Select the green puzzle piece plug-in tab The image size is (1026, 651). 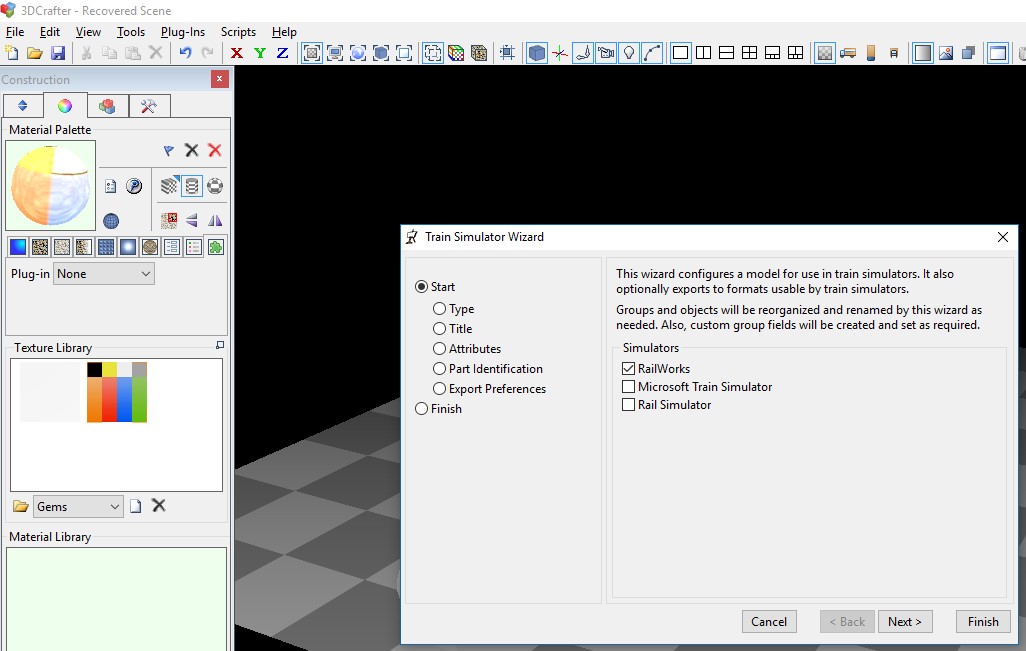click(216, 247)
